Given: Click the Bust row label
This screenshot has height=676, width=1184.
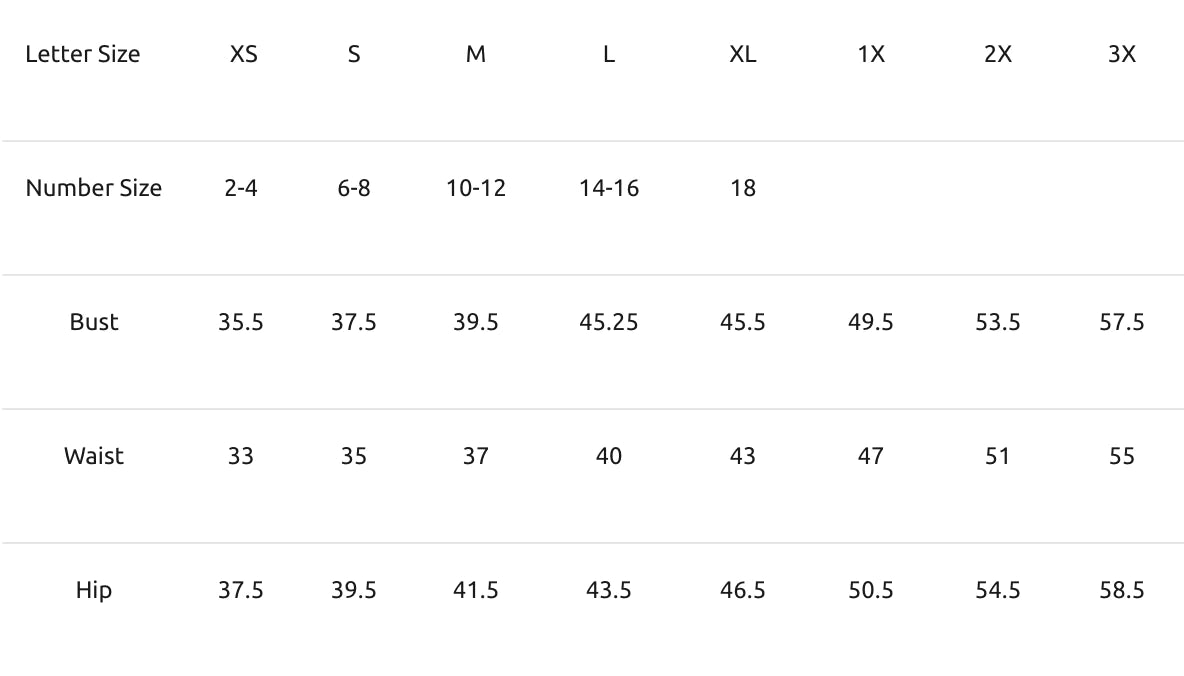Looking at the screenshot, I should [x=94, y=323].
